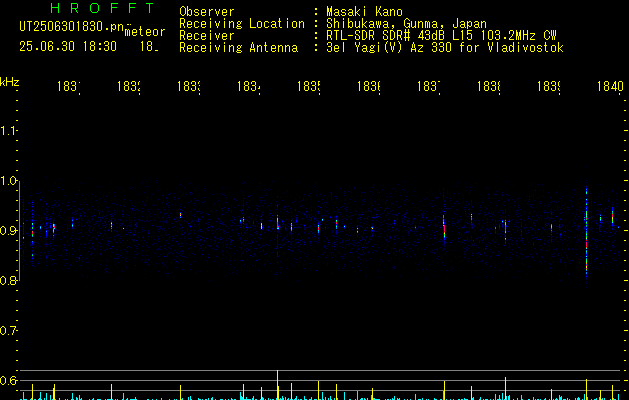Click the kHz axis unit label
629x400 pixels.
tap(10, 82)
